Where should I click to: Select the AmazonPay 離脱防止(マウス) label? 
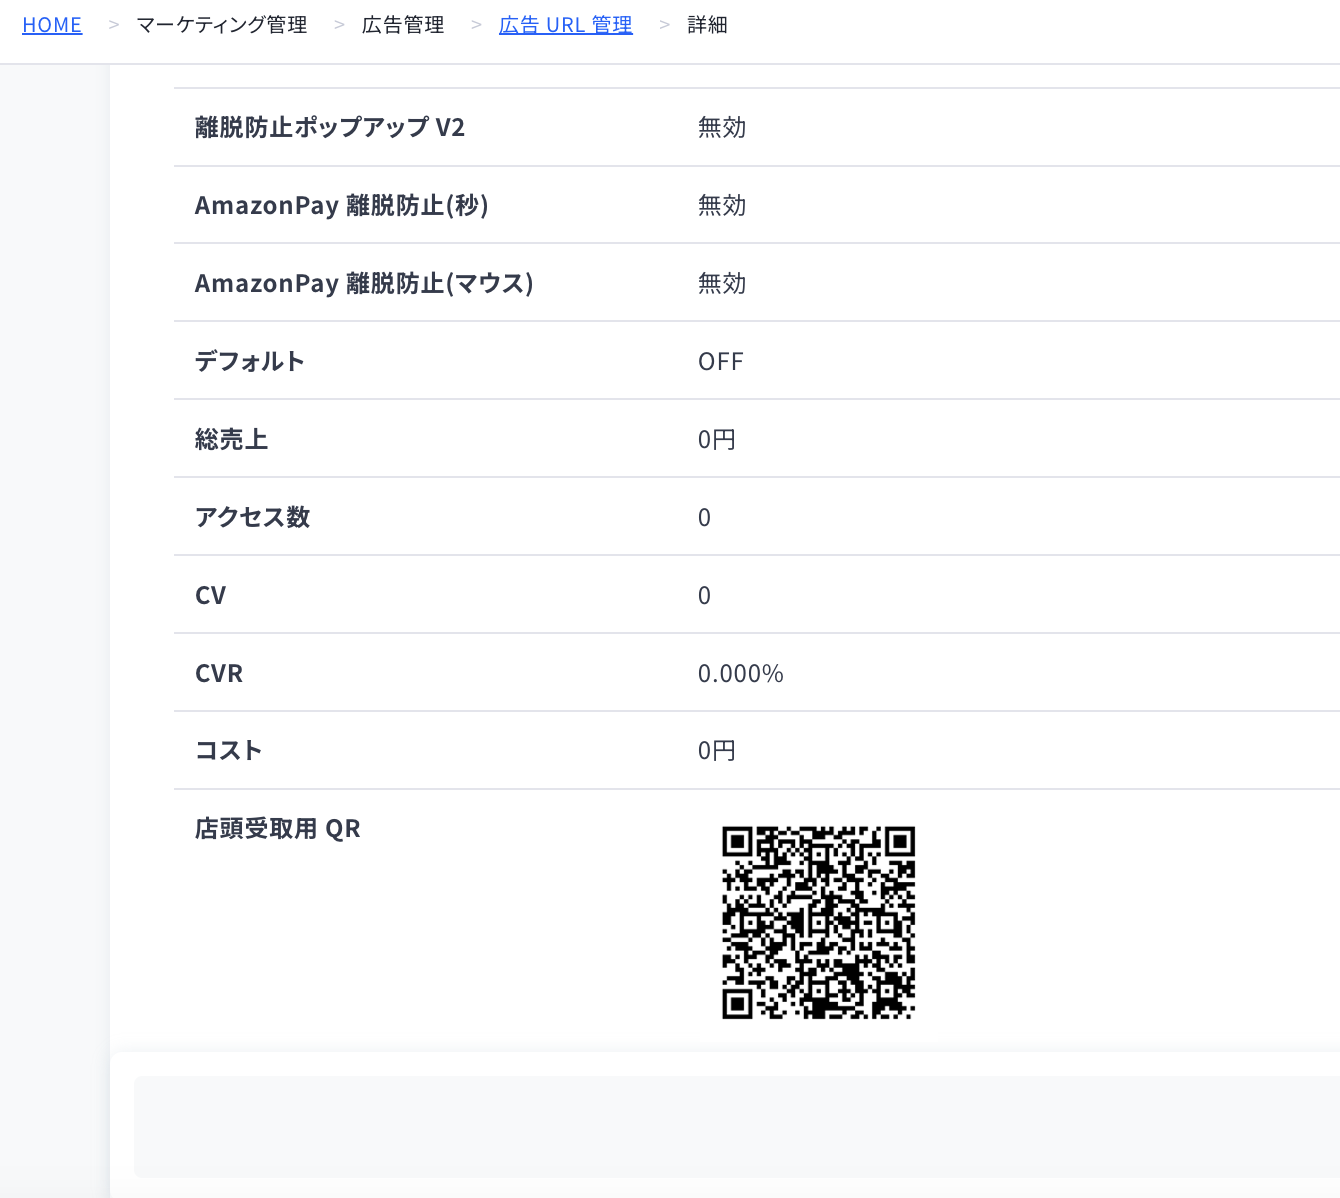364,283
